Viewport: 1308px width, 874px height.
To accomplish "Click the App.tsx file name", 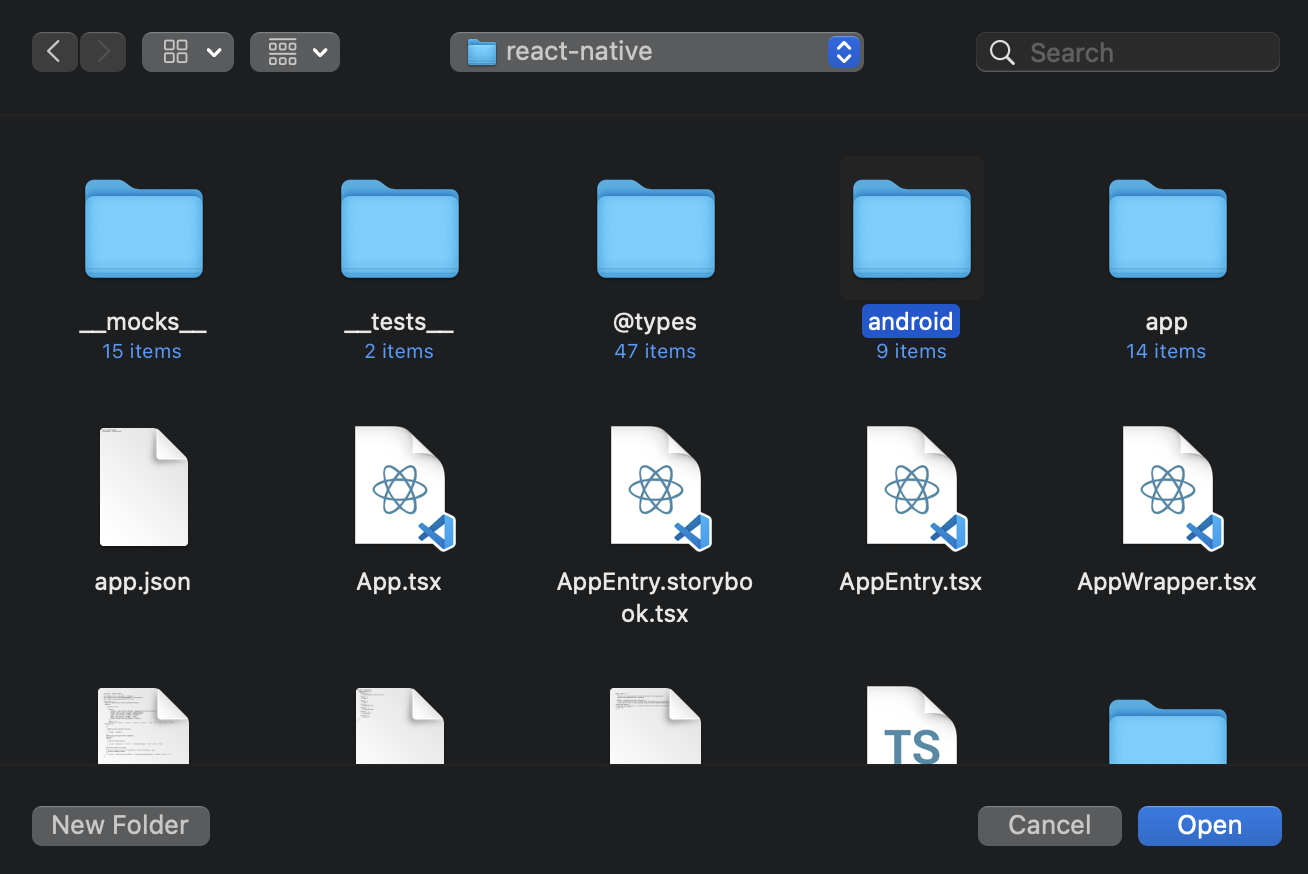I will click(399, 582).
